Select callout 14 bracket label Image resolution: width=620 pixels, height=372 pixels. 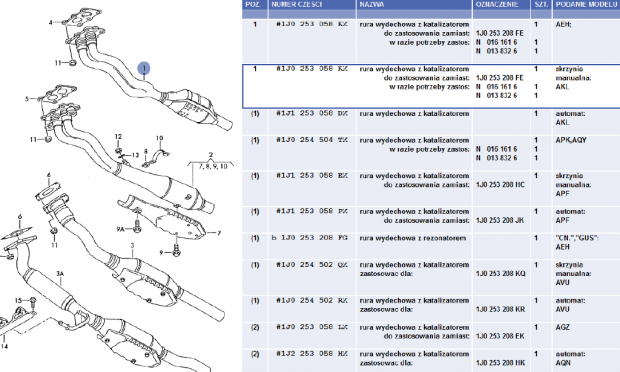(4, 346)
